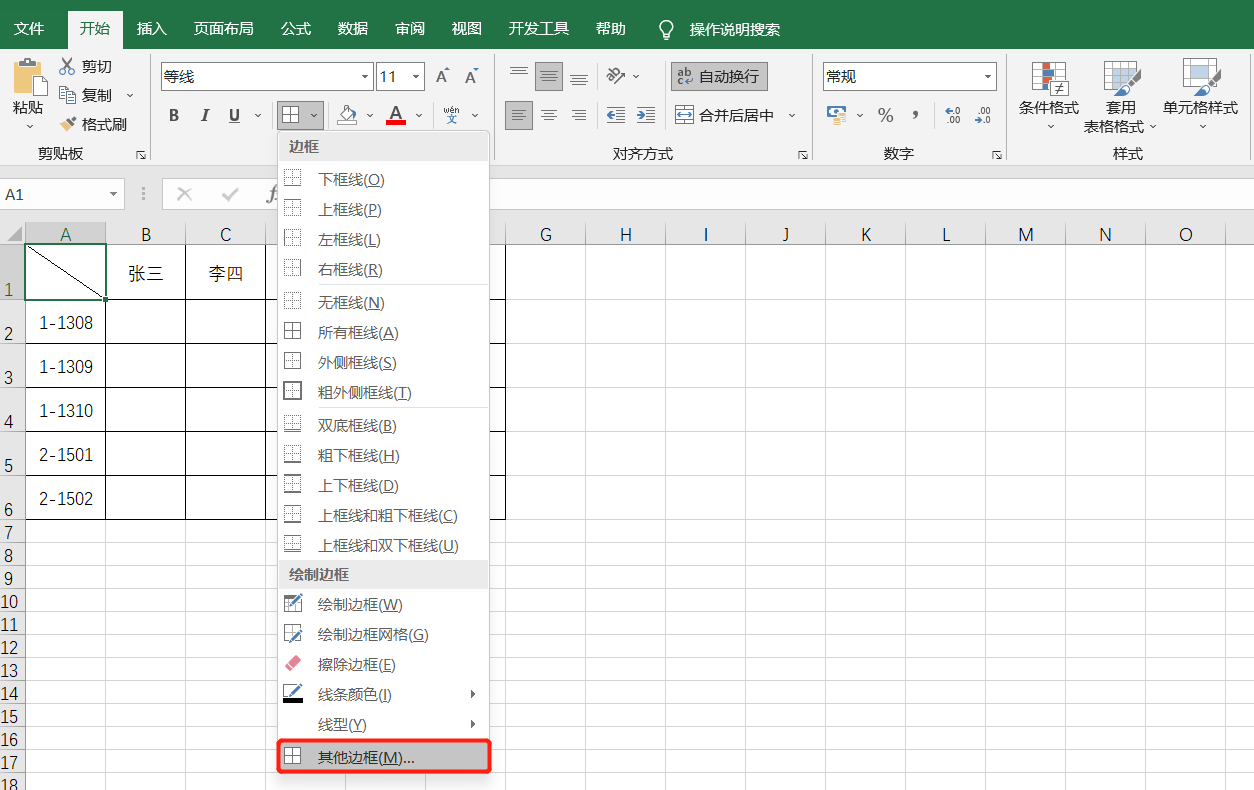Image resolution: width=1254 pixels, height=790 pixels.
Task: Confirm formula entry checkmark icon
Action: pos(231,194)
